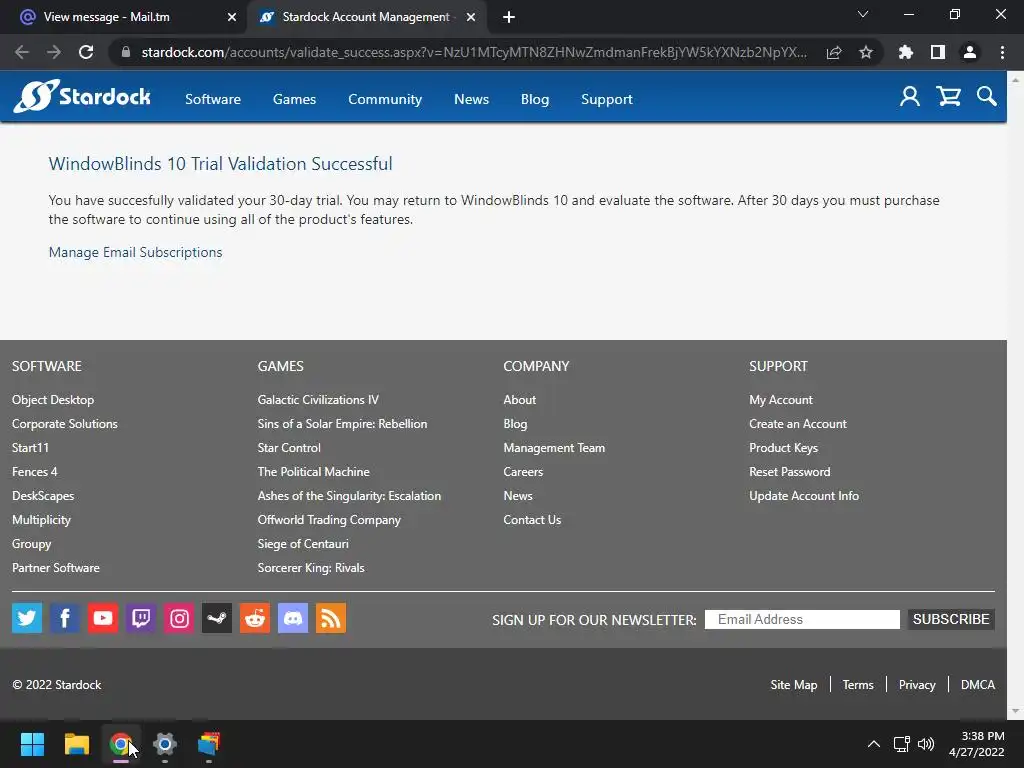Open Galactic Civilizations IV link
Screen dimensions: 1024x768
318,400
